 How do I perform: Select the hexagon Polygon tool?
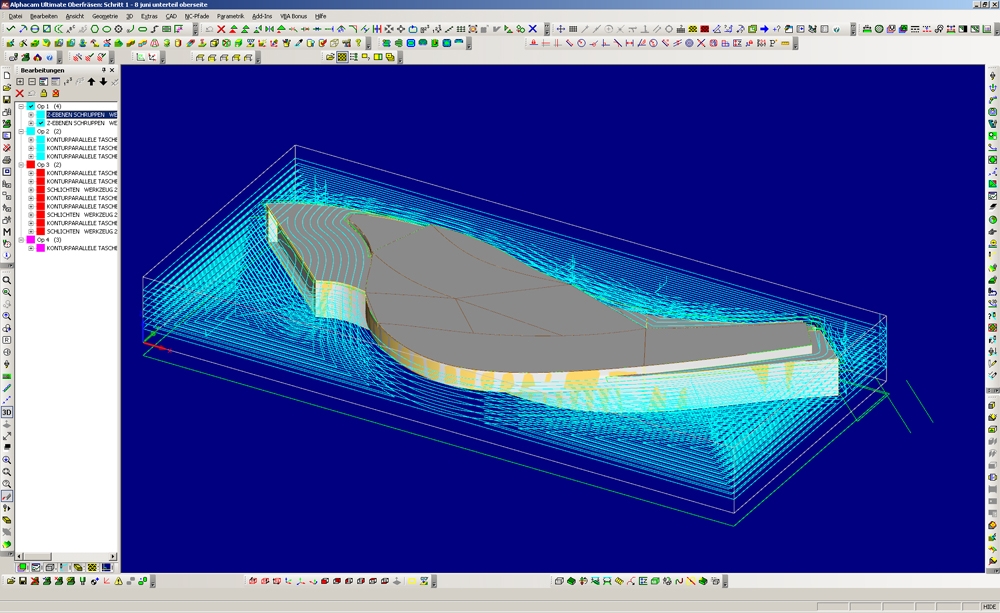point(94,29)
